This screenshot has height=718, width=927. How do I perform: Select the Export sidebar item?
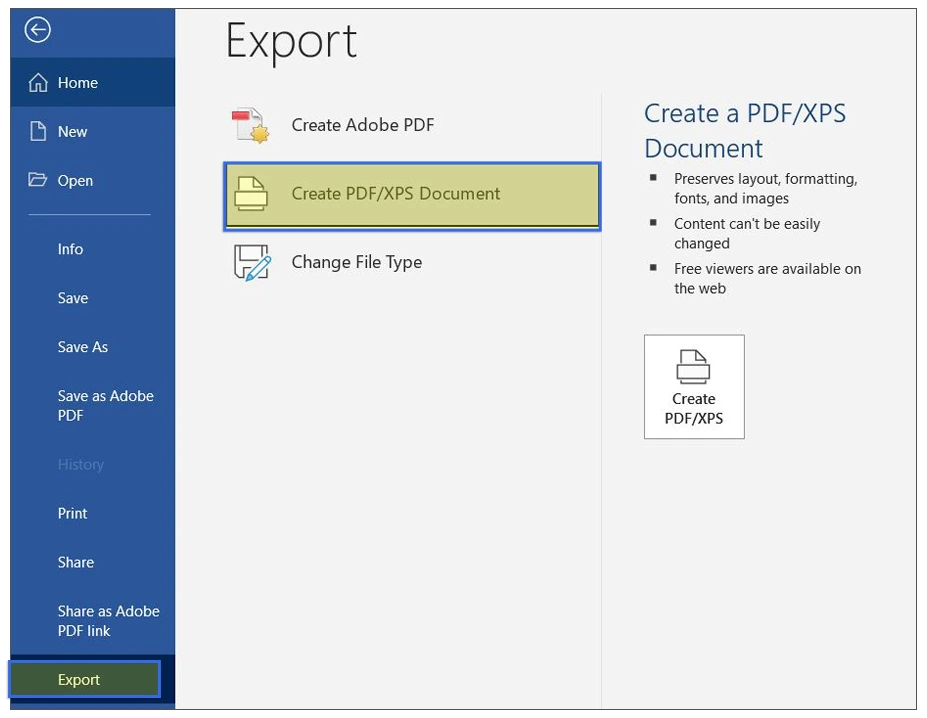pyautogui.click(x=85, y=680)
